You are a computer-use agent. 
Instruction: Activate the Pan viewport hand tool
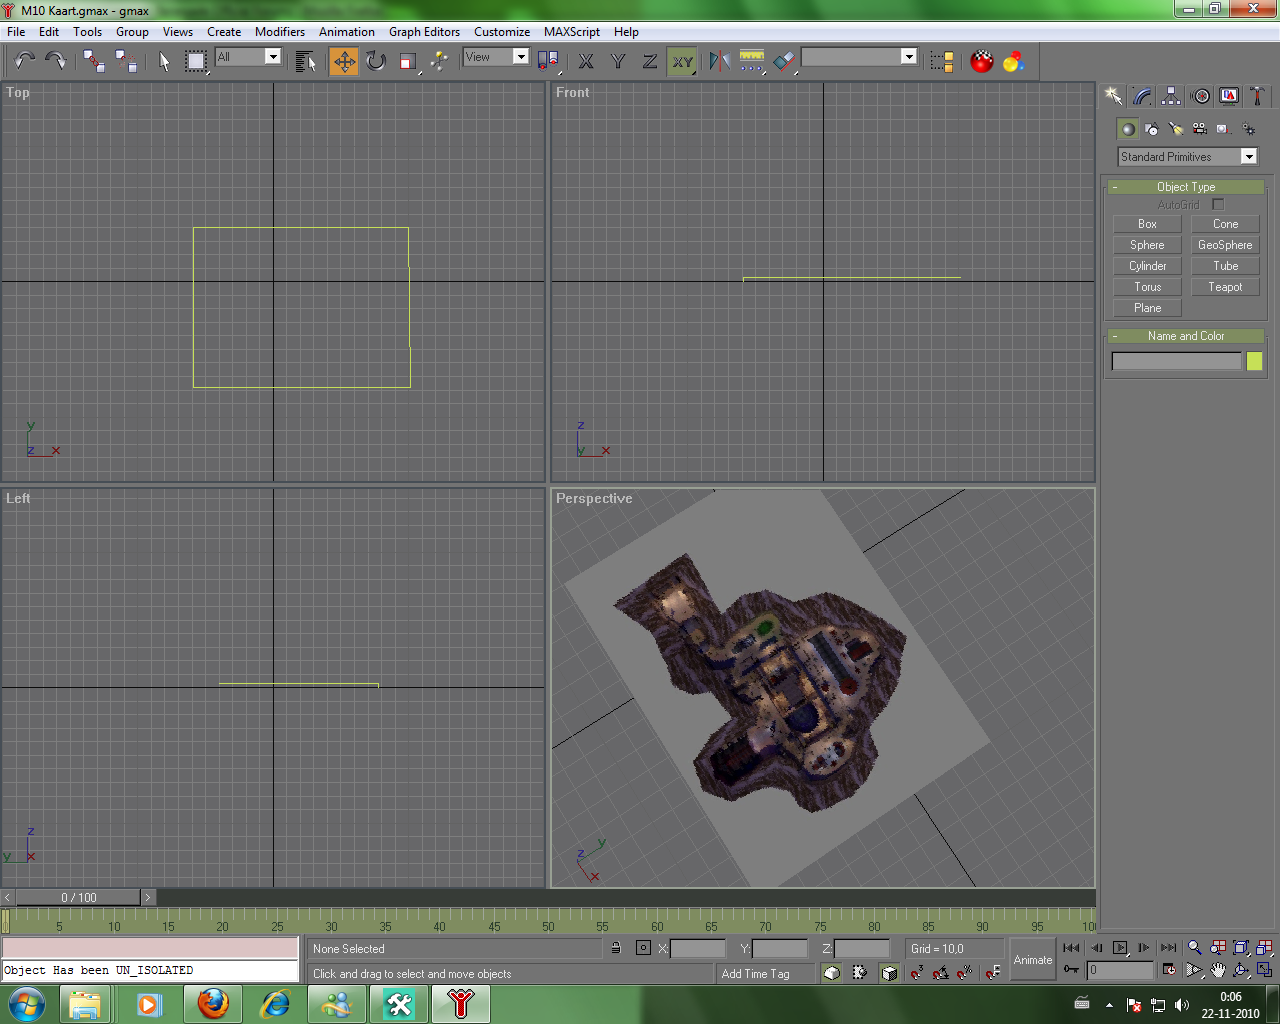1218,970
